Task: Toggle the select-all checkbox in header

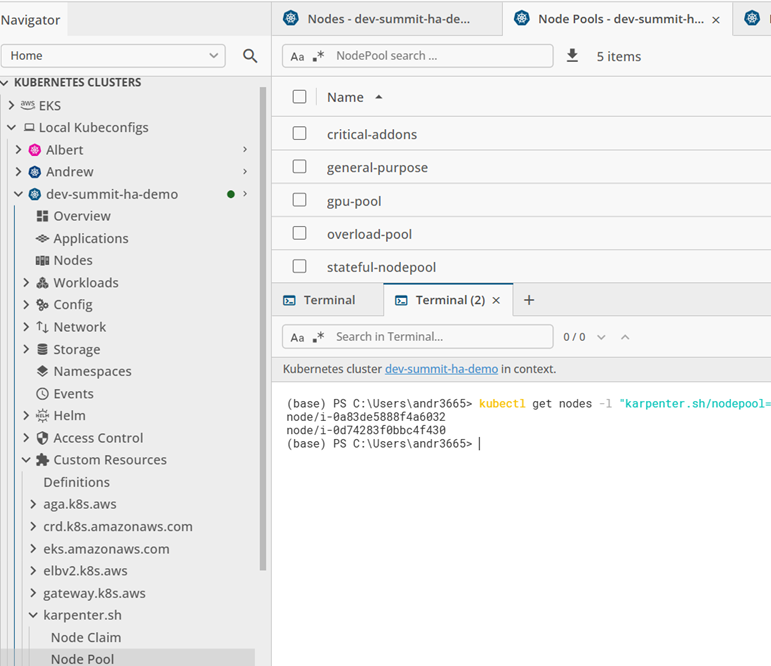Action: tap(299, 97)
